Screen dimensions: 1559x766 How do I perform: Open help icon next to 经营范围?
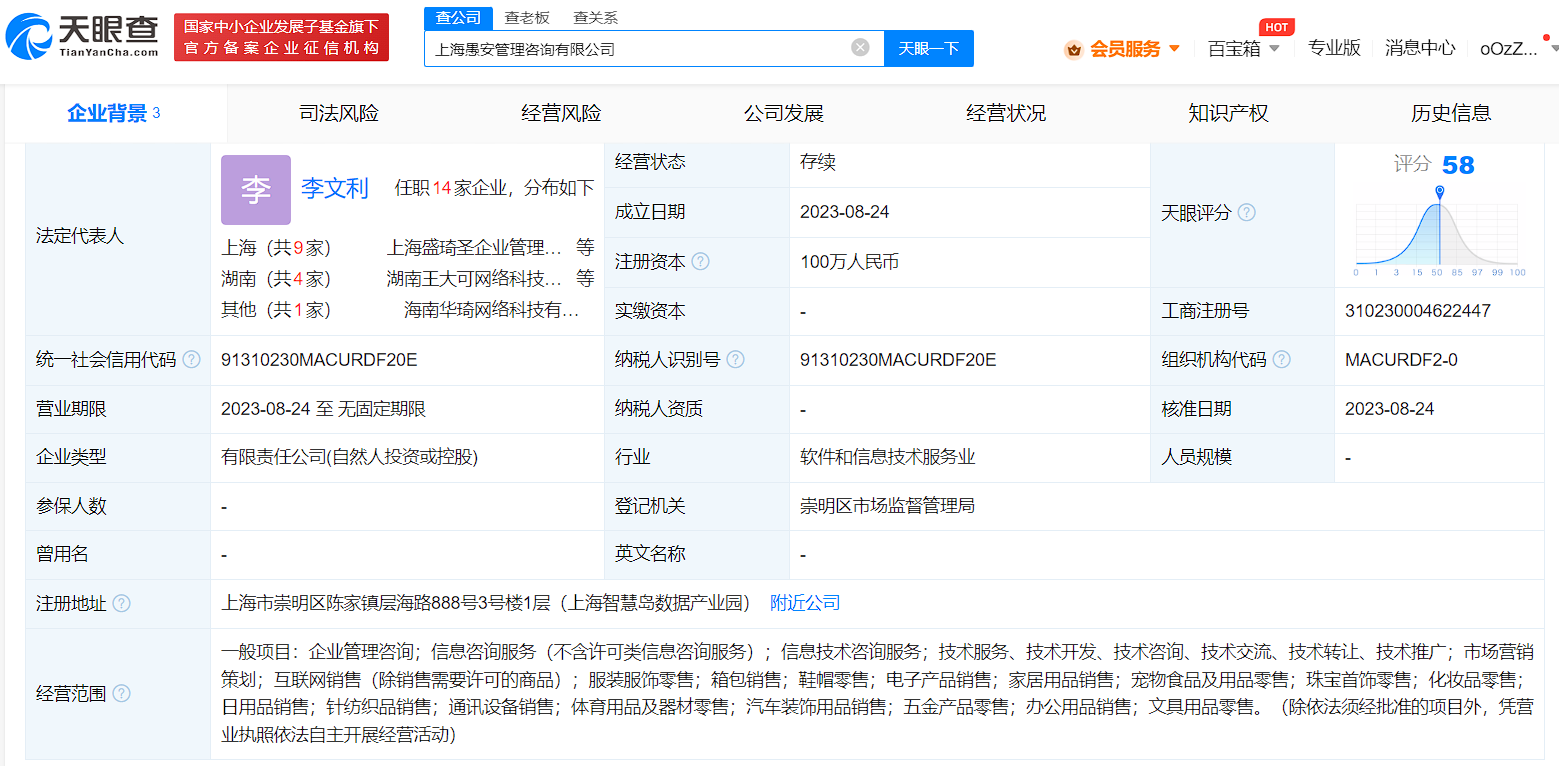121,693
